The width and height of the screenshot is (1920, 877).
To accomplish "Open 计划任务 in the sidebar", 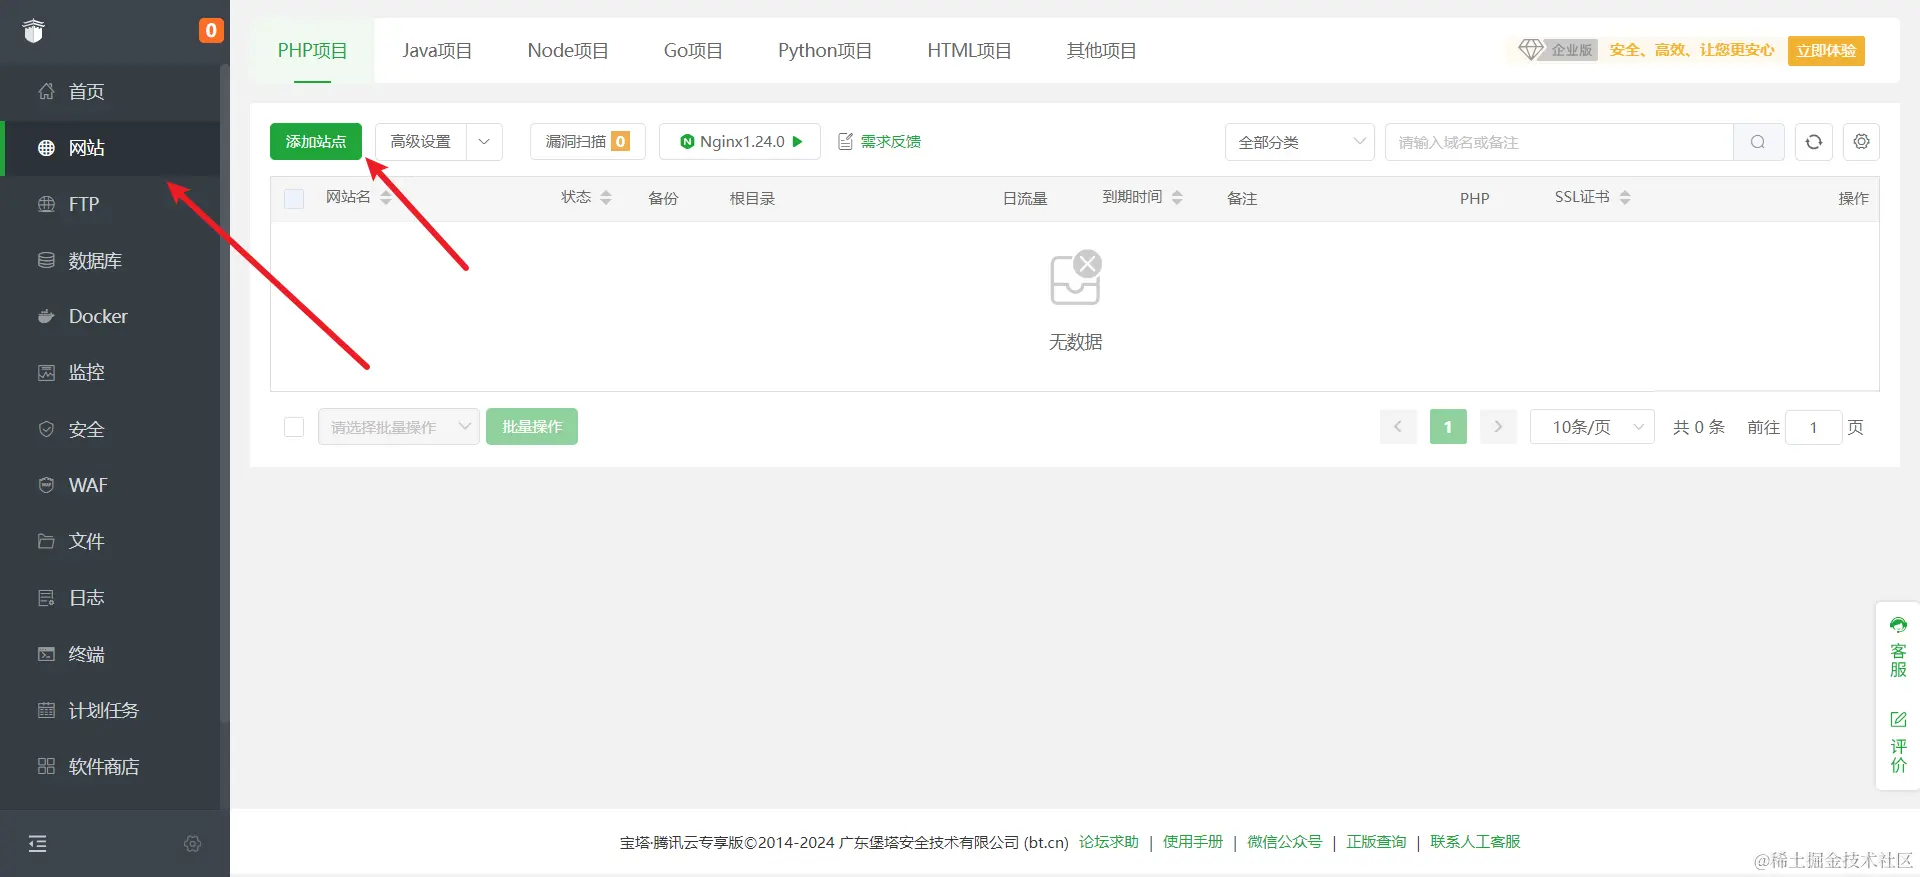I will (x=110, y=710).
